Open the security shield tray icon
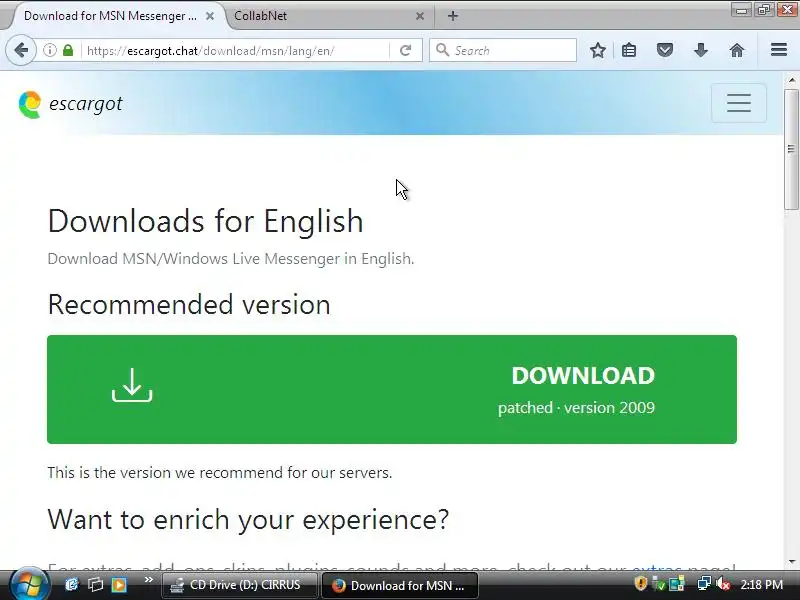The height and width of the screenshot is (600, 800). (x=640, y=584)
